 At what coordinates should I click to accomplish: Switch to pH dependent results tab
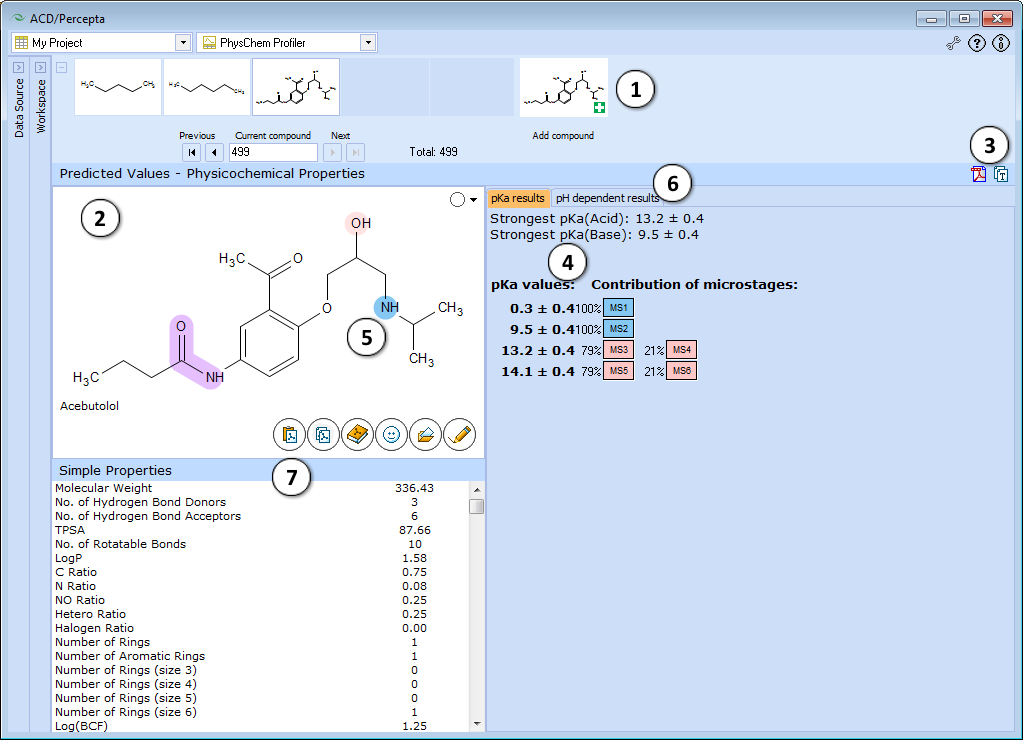pyautogui.click(x=607, y=198)
